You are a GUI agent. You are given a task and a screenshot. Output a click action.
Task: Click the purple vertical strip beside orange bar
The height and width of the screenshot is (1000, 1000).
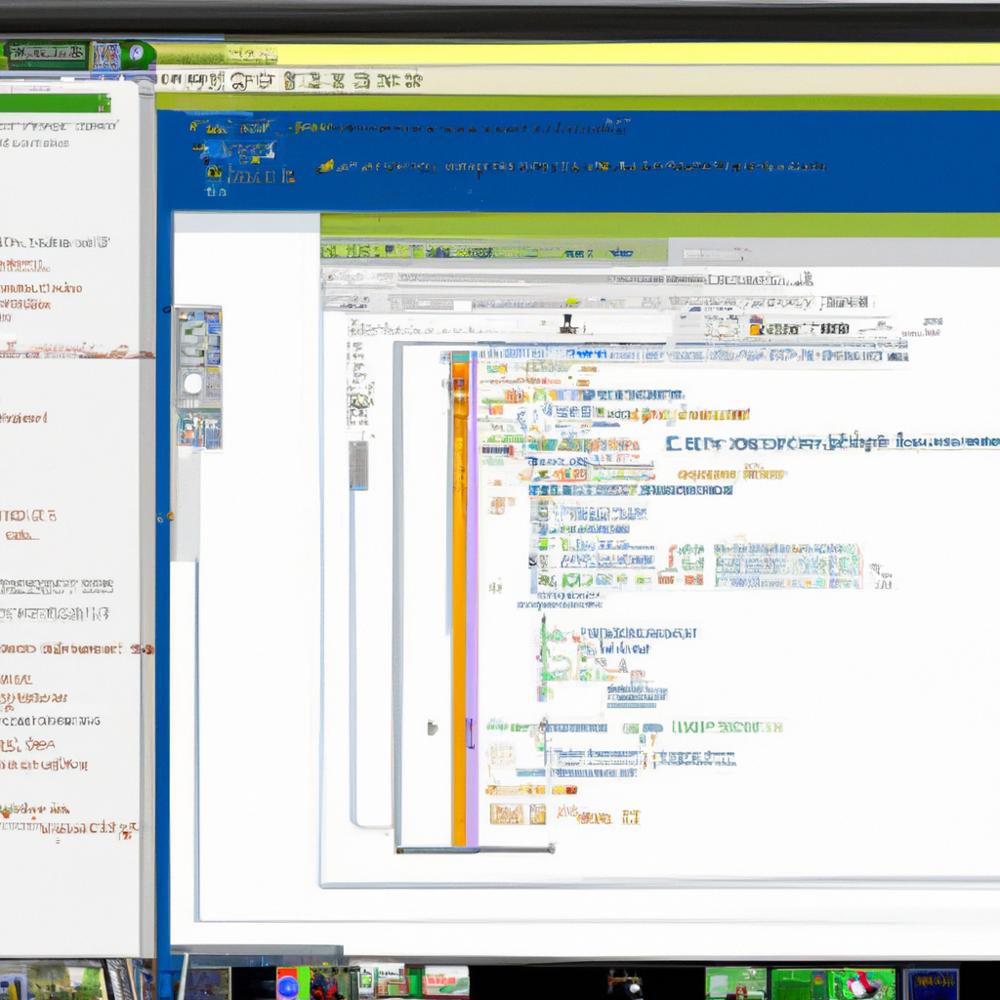[472, 600]
